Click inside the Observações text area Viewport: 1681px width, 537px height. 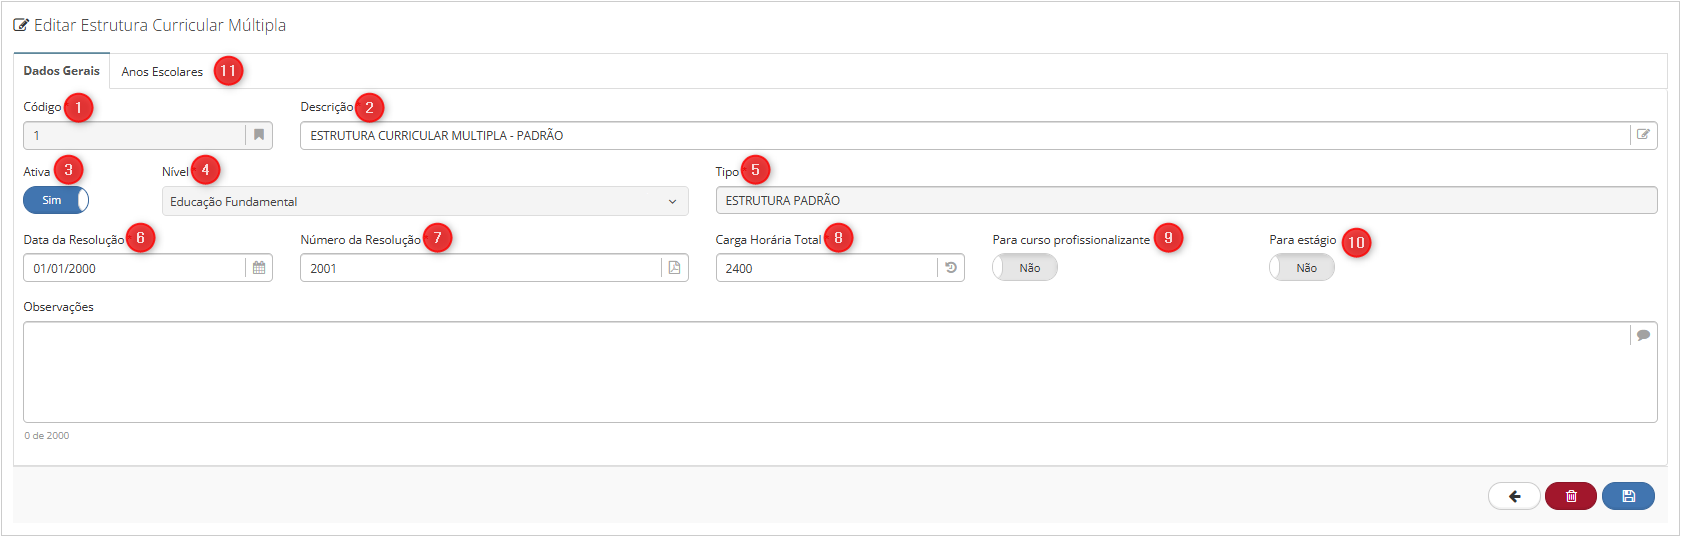tap(827, 372)
